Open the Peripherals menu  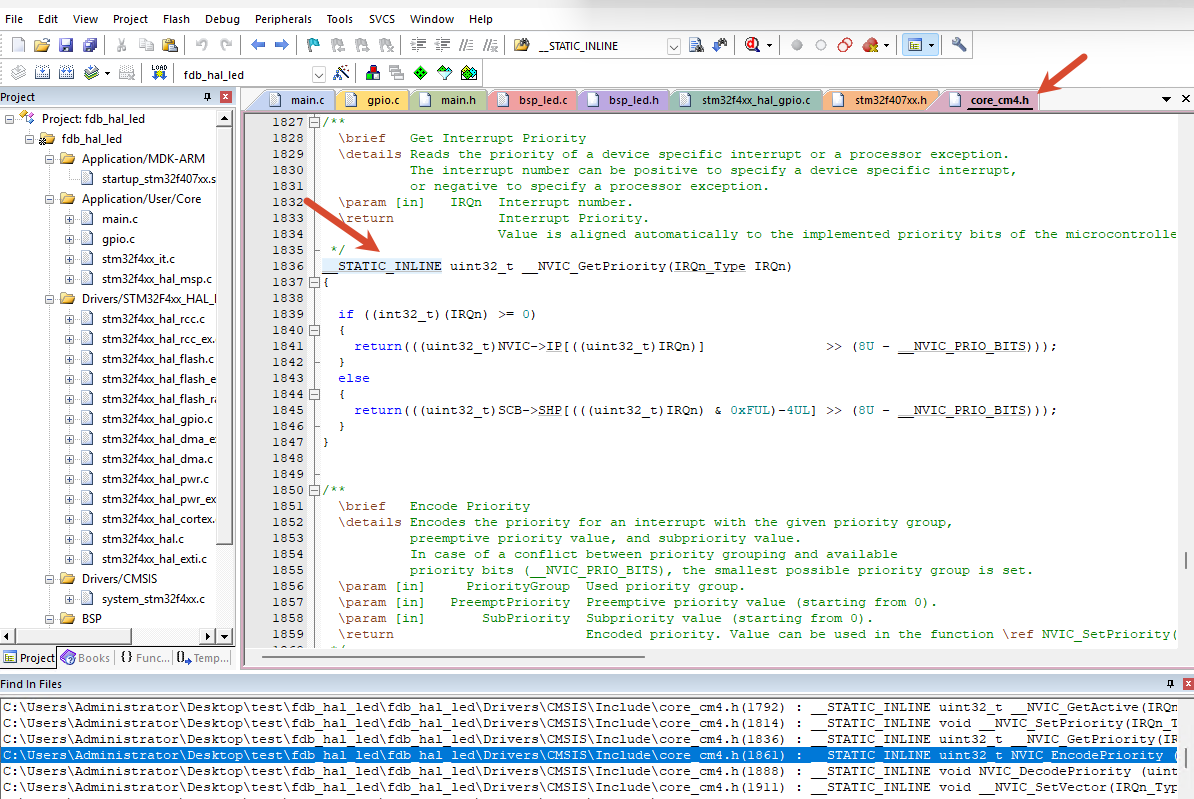(283, 19)
